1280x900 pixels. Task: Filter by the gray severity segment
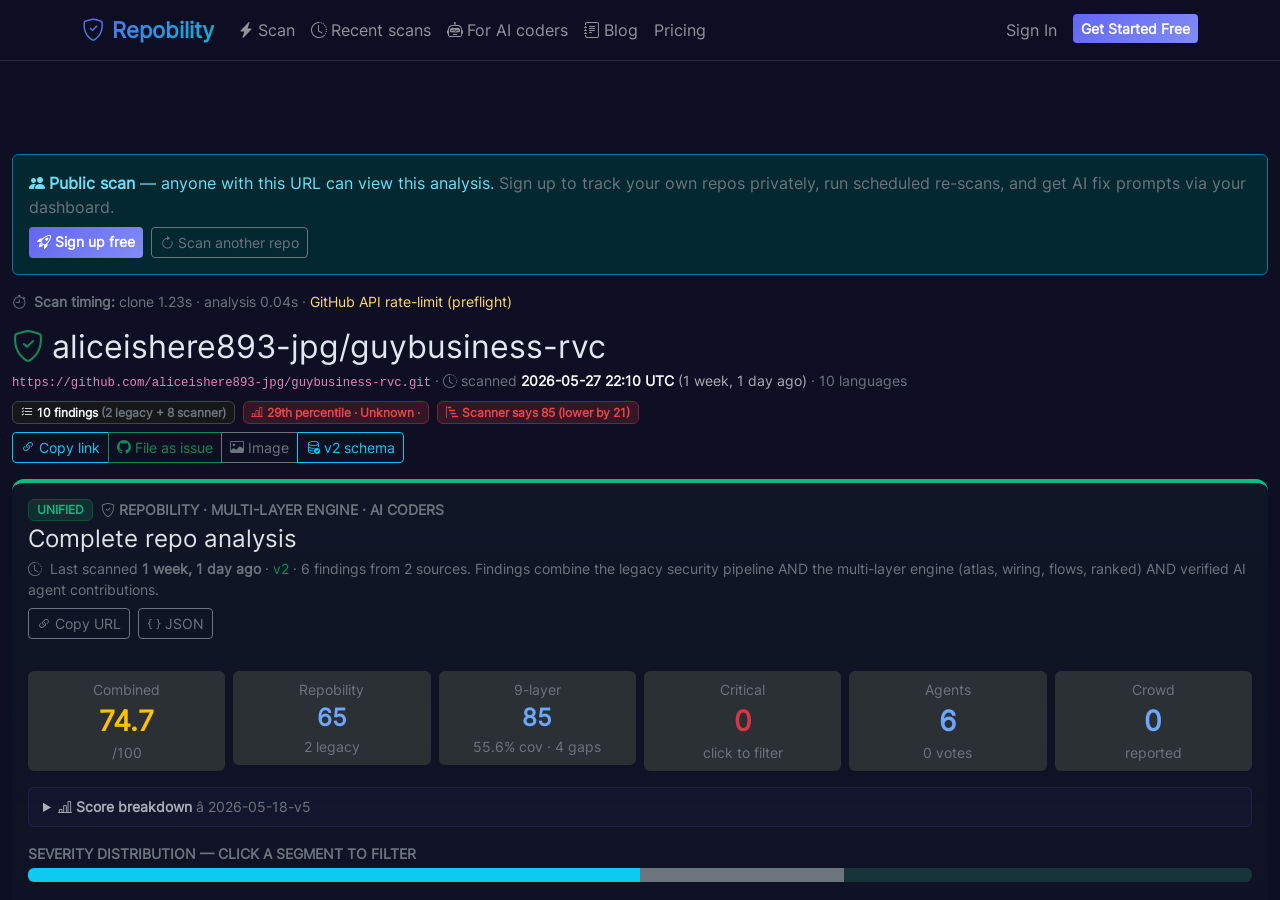(742, 875)
